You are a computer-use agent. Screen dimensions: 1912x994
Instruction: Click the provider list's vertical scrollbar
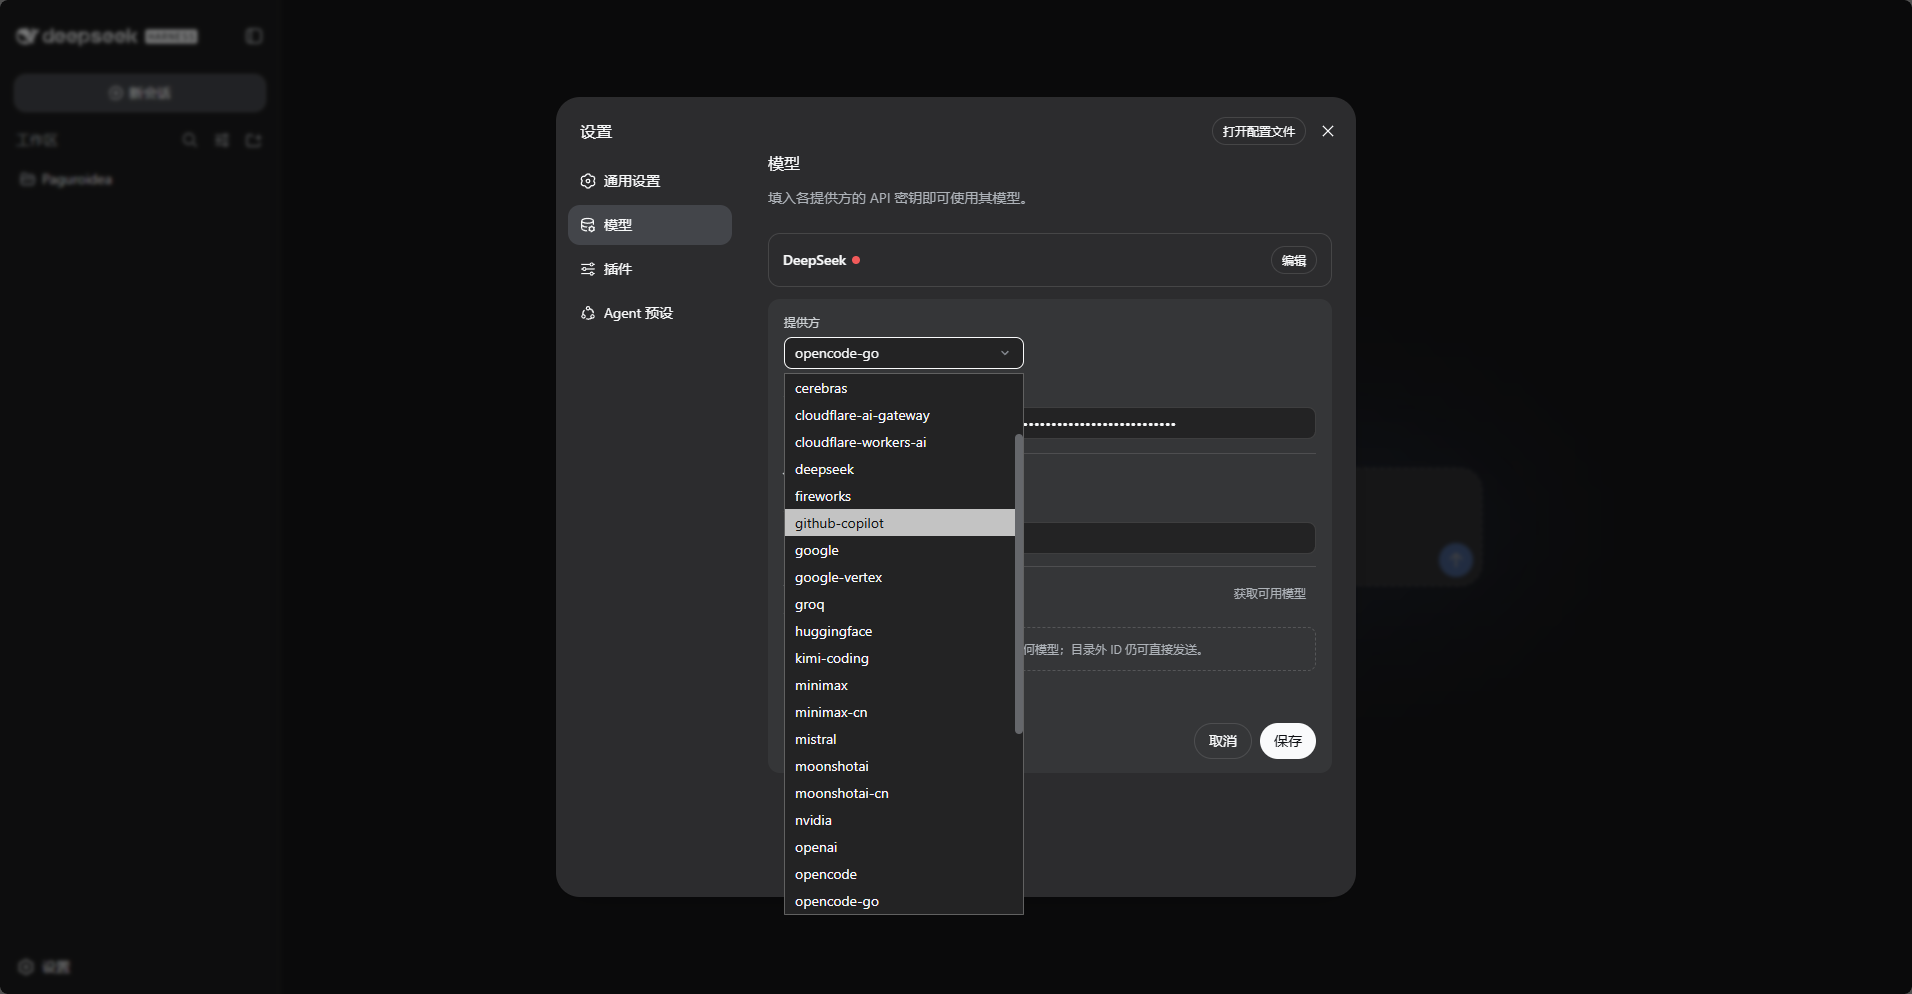pos(1019,584)
